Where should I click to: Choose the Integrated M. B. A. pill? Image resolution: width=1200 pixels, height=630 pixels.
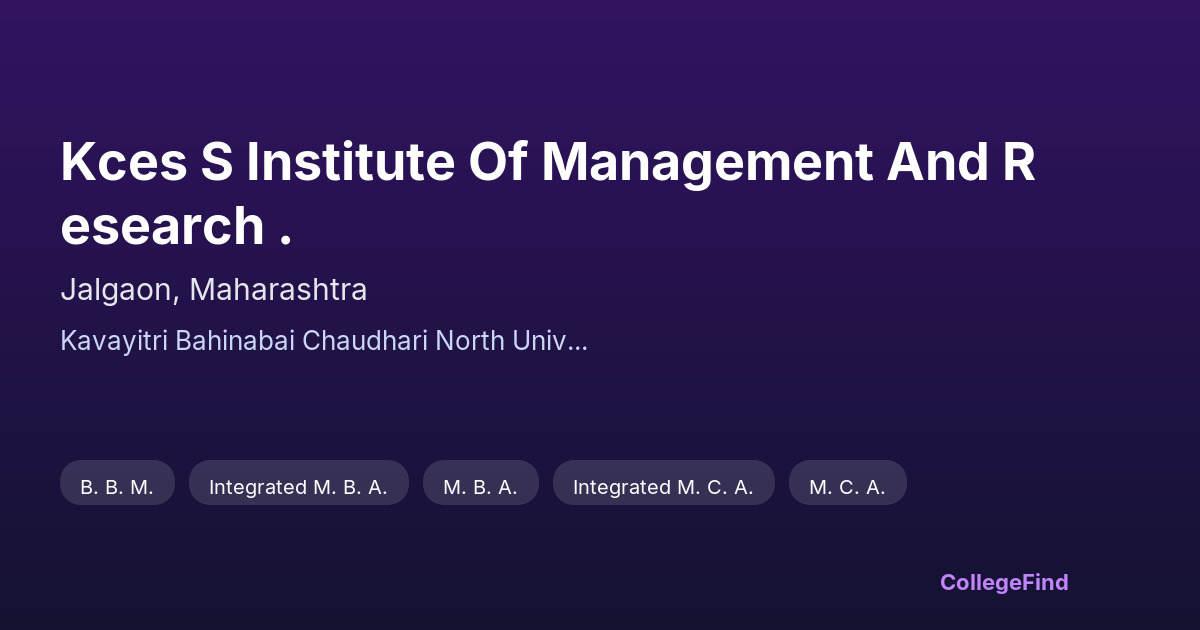298,487
